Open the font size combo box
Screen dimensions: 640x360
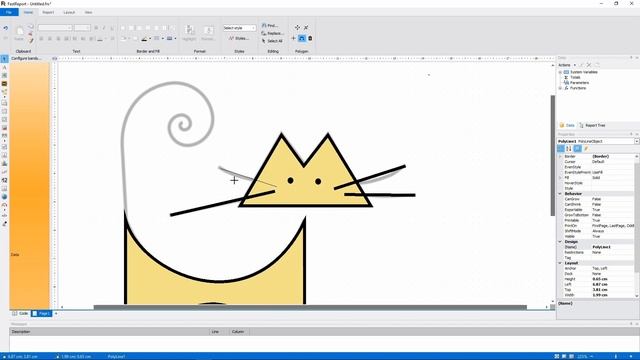(82, 28)
